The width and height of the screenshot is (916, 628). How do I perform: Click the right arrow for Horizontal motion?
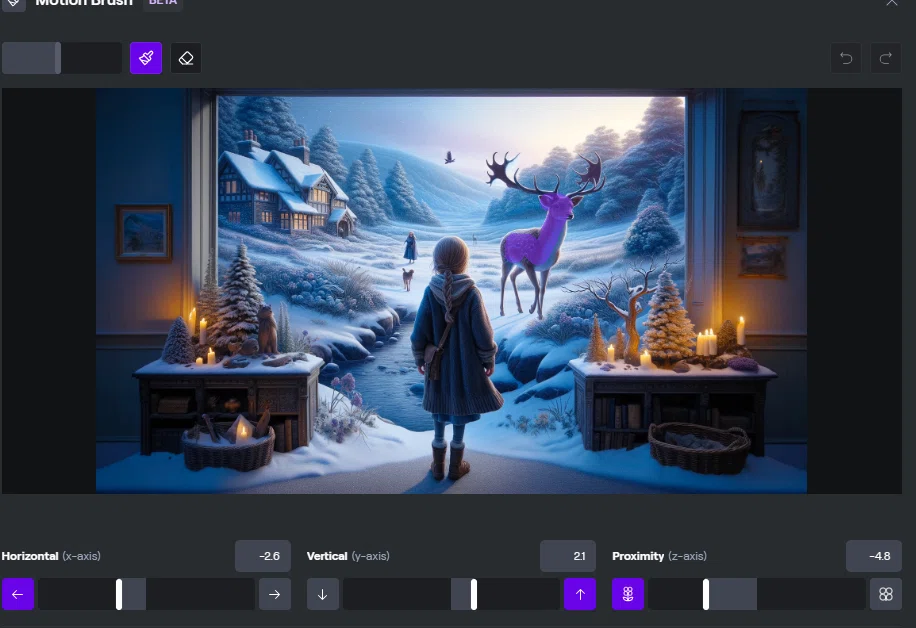coord(275,594)
